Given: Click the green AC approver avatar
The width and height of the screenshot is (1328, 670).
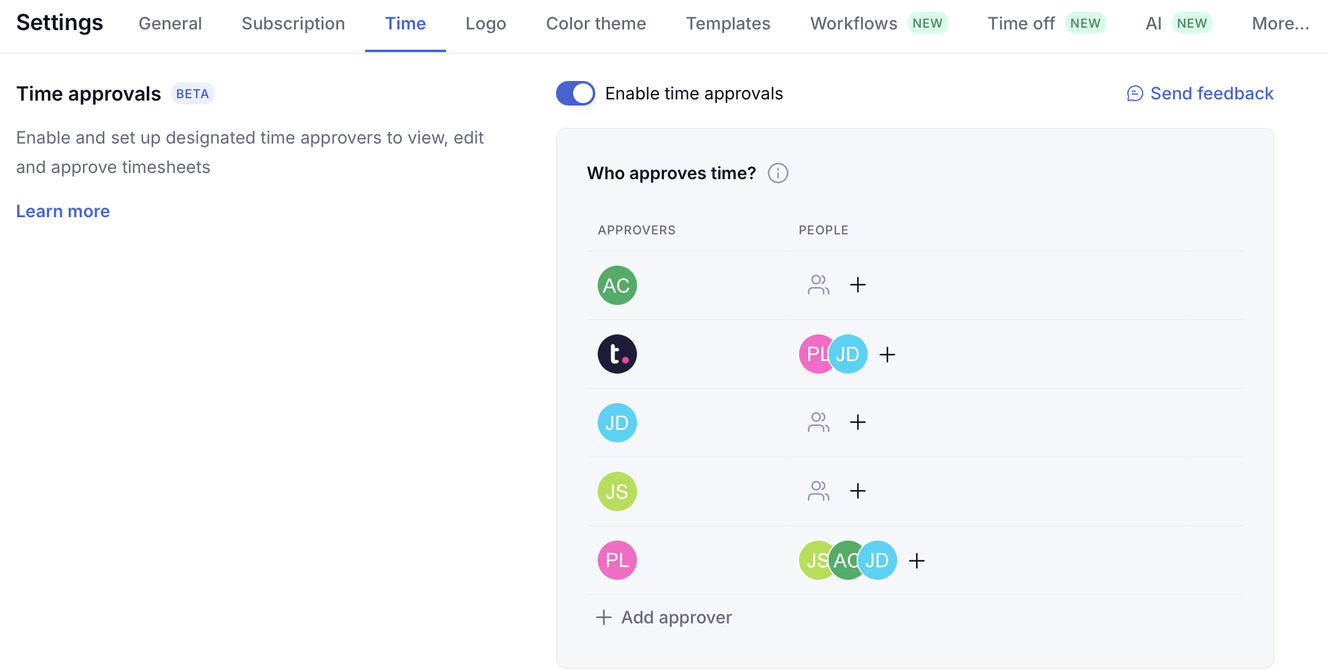Looking at the screenshot, I should pos(617,285).
